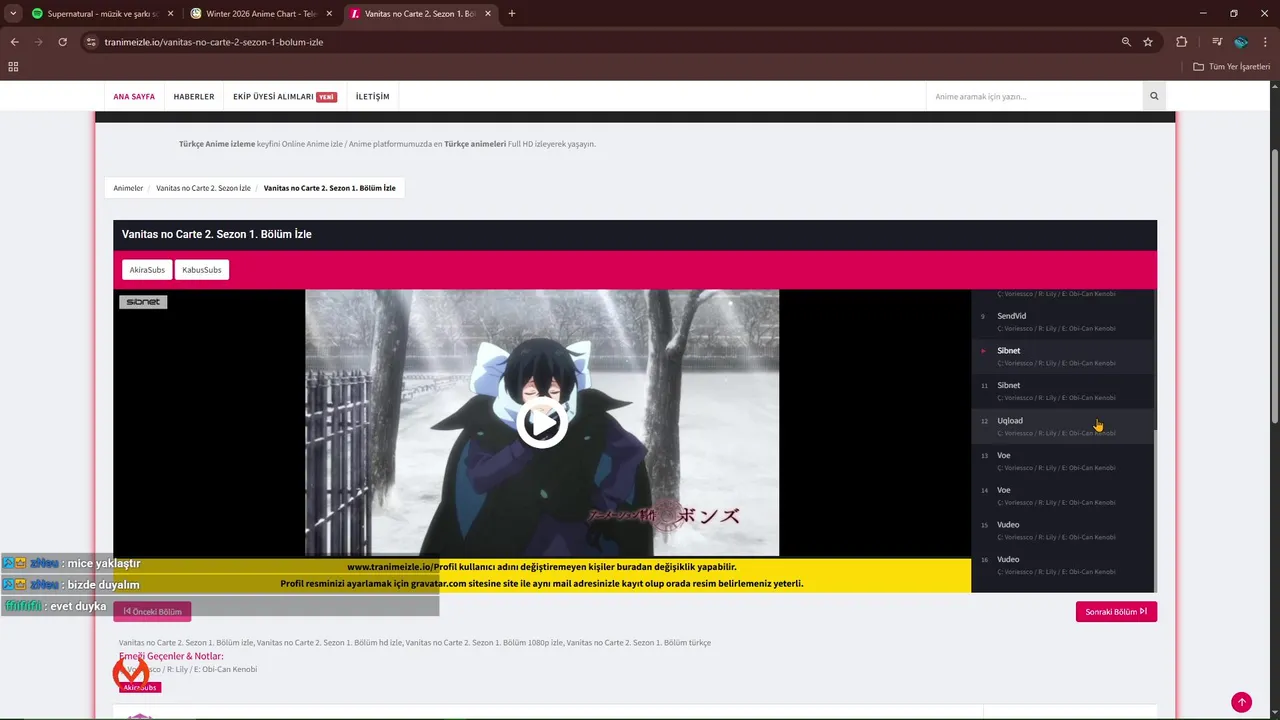1280x720 pixels.
Task: Open the EKİP ÜYESİ ALIMLARI menu item
Action: [x=285, y=97]
